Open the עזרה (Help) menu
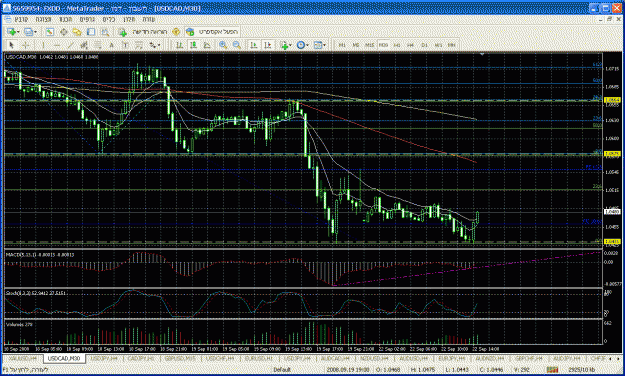The image size is (625, 376). (x=149, y=20)
